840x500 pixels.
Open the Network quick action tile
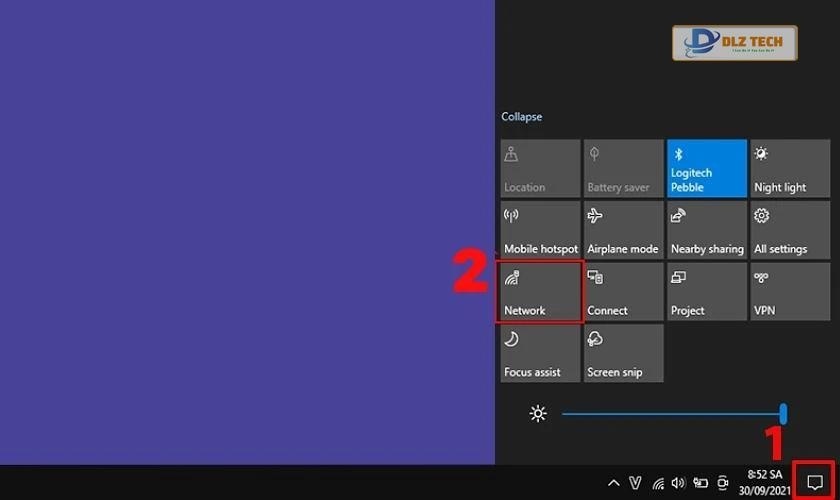[x=540, y=292]
